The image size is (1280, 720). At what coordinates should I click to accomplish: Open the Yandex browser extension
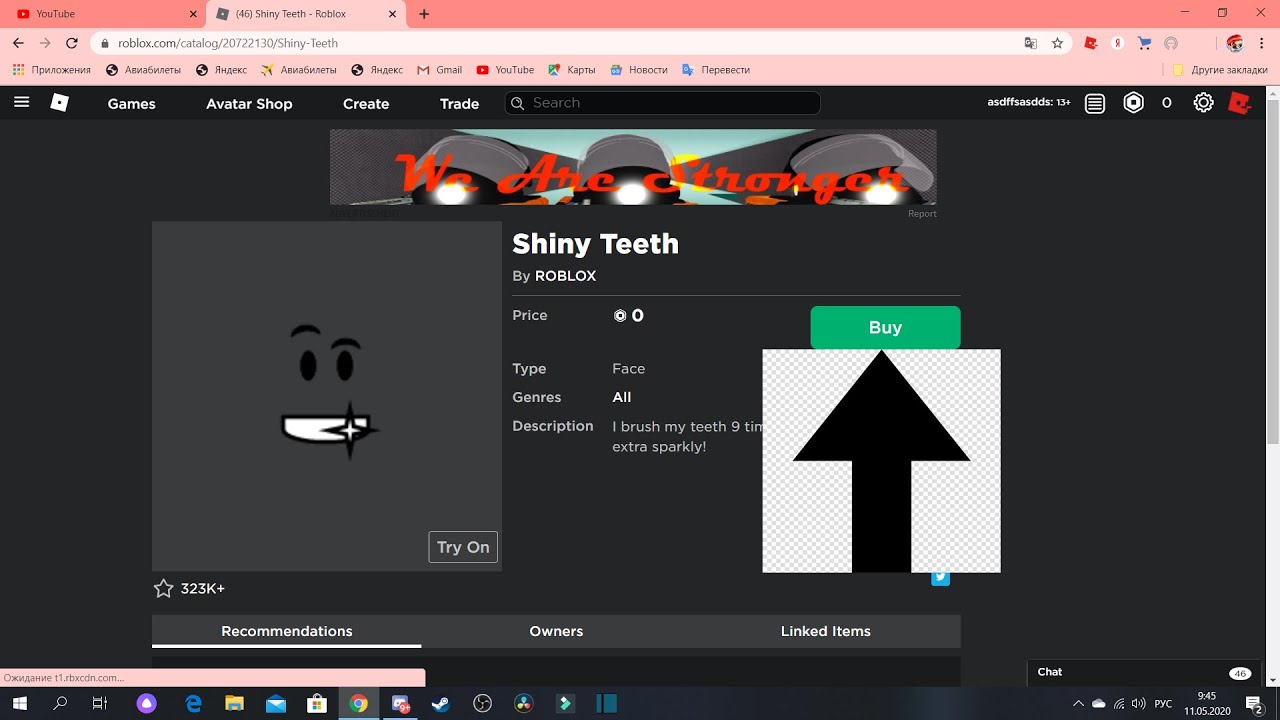coord(1118,43)
